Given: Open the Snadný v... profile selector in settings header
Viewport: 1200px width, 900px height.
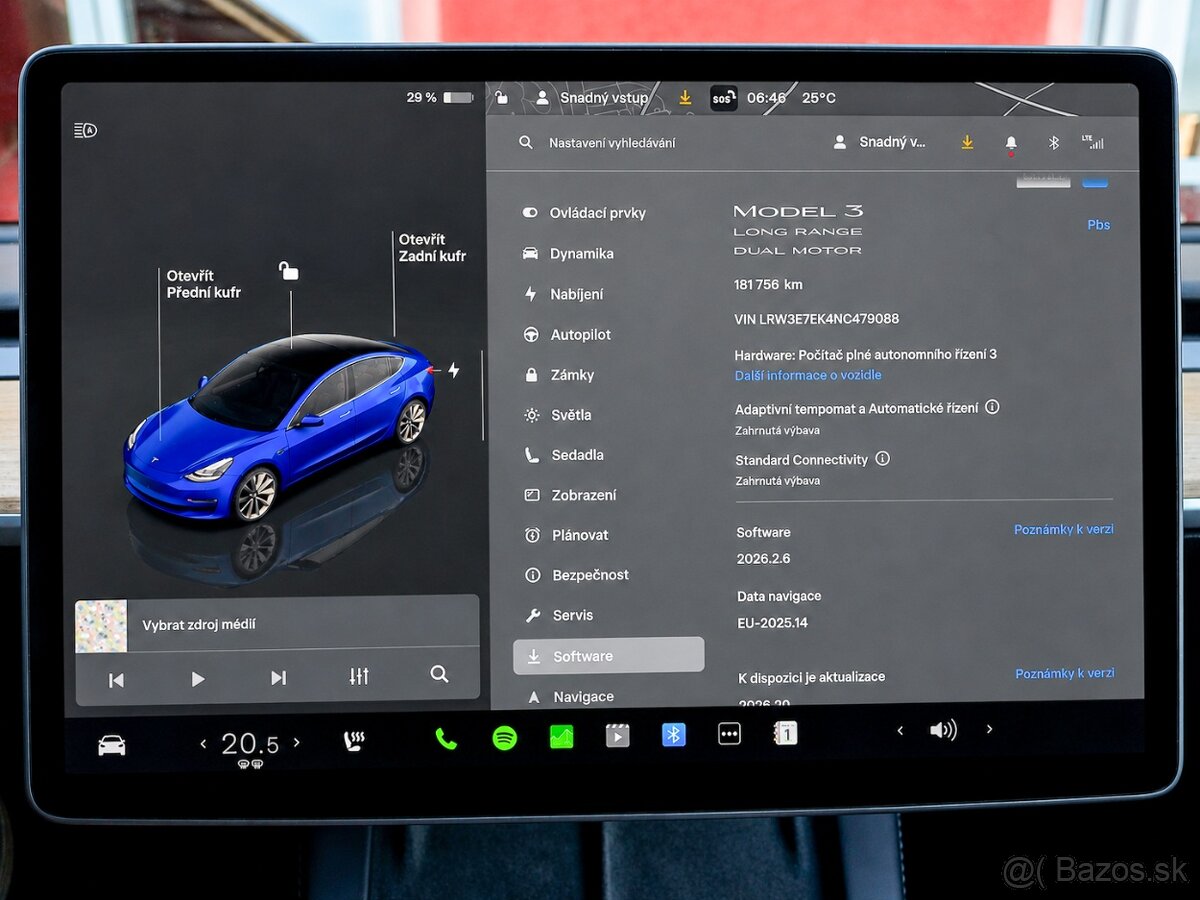Looking at the screenshot, I should tap(880, 142).
